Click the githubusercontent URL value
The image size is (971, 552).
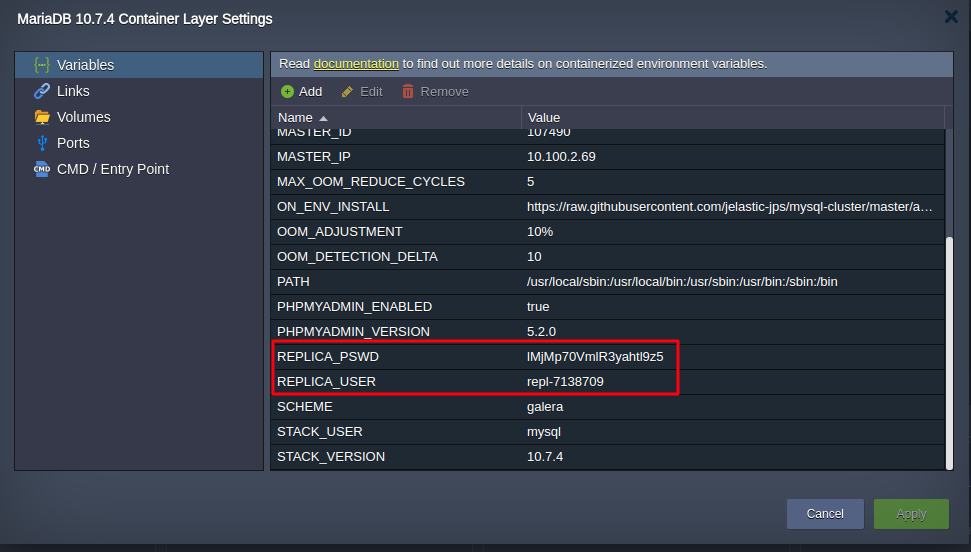tap(729, 207)
